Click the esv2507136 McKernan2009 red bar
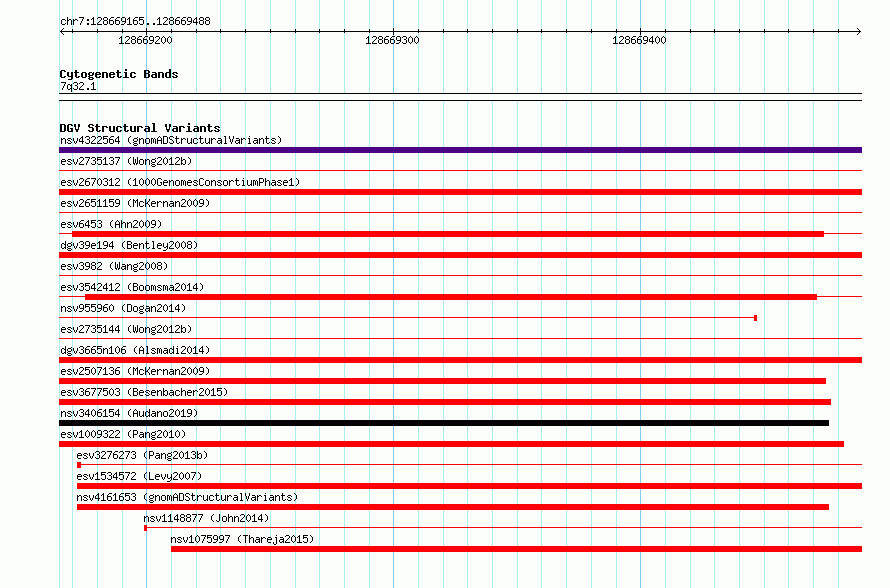 (442, 381)
